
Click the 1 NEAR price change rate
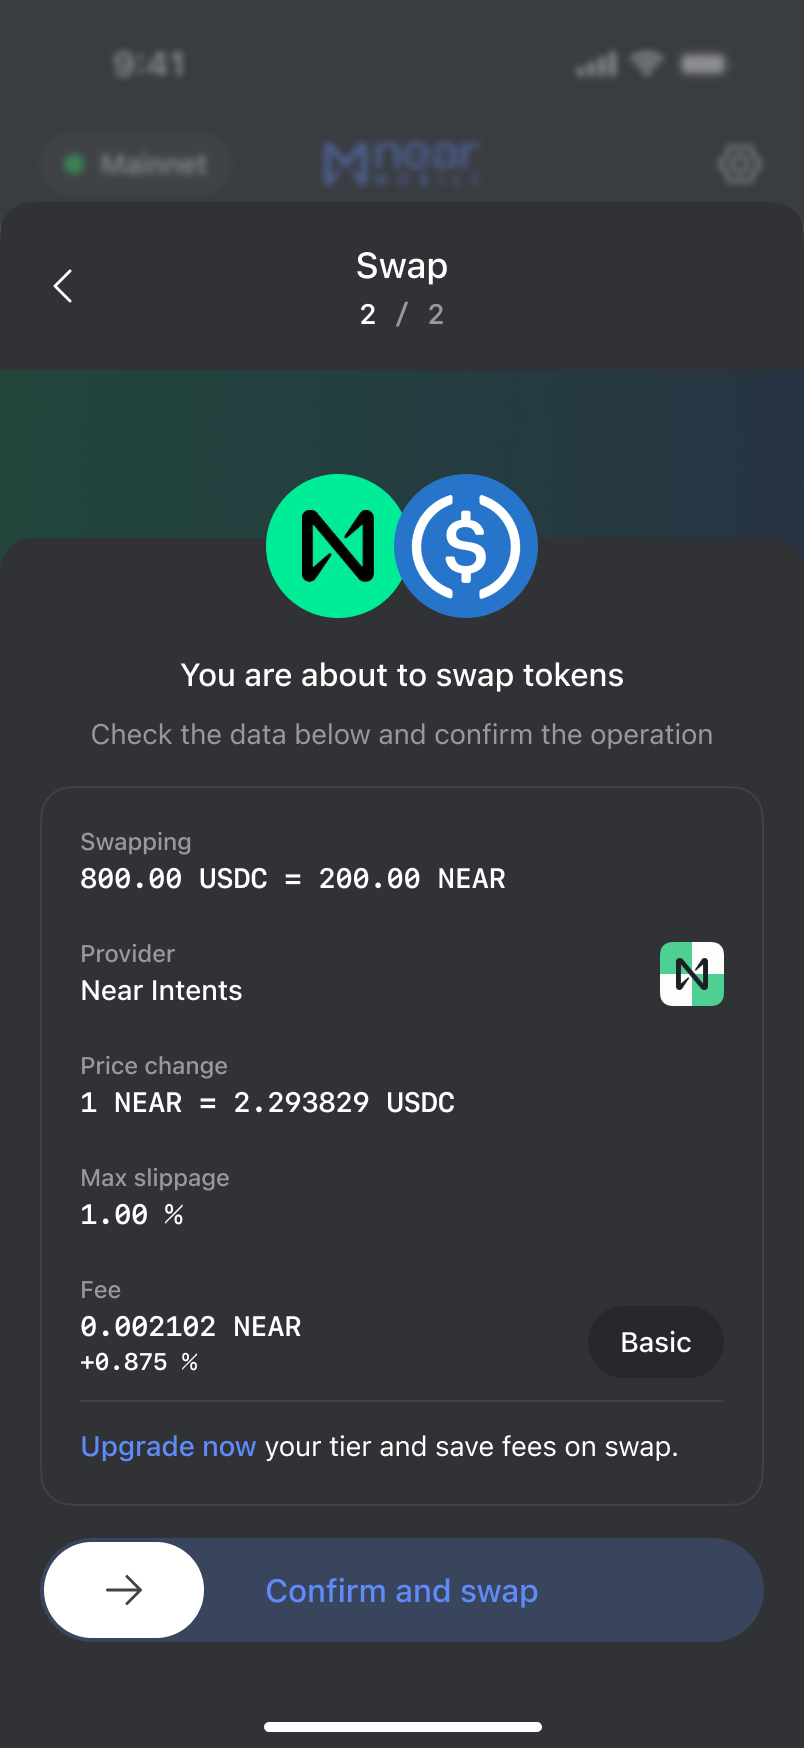coord(267,1103)
